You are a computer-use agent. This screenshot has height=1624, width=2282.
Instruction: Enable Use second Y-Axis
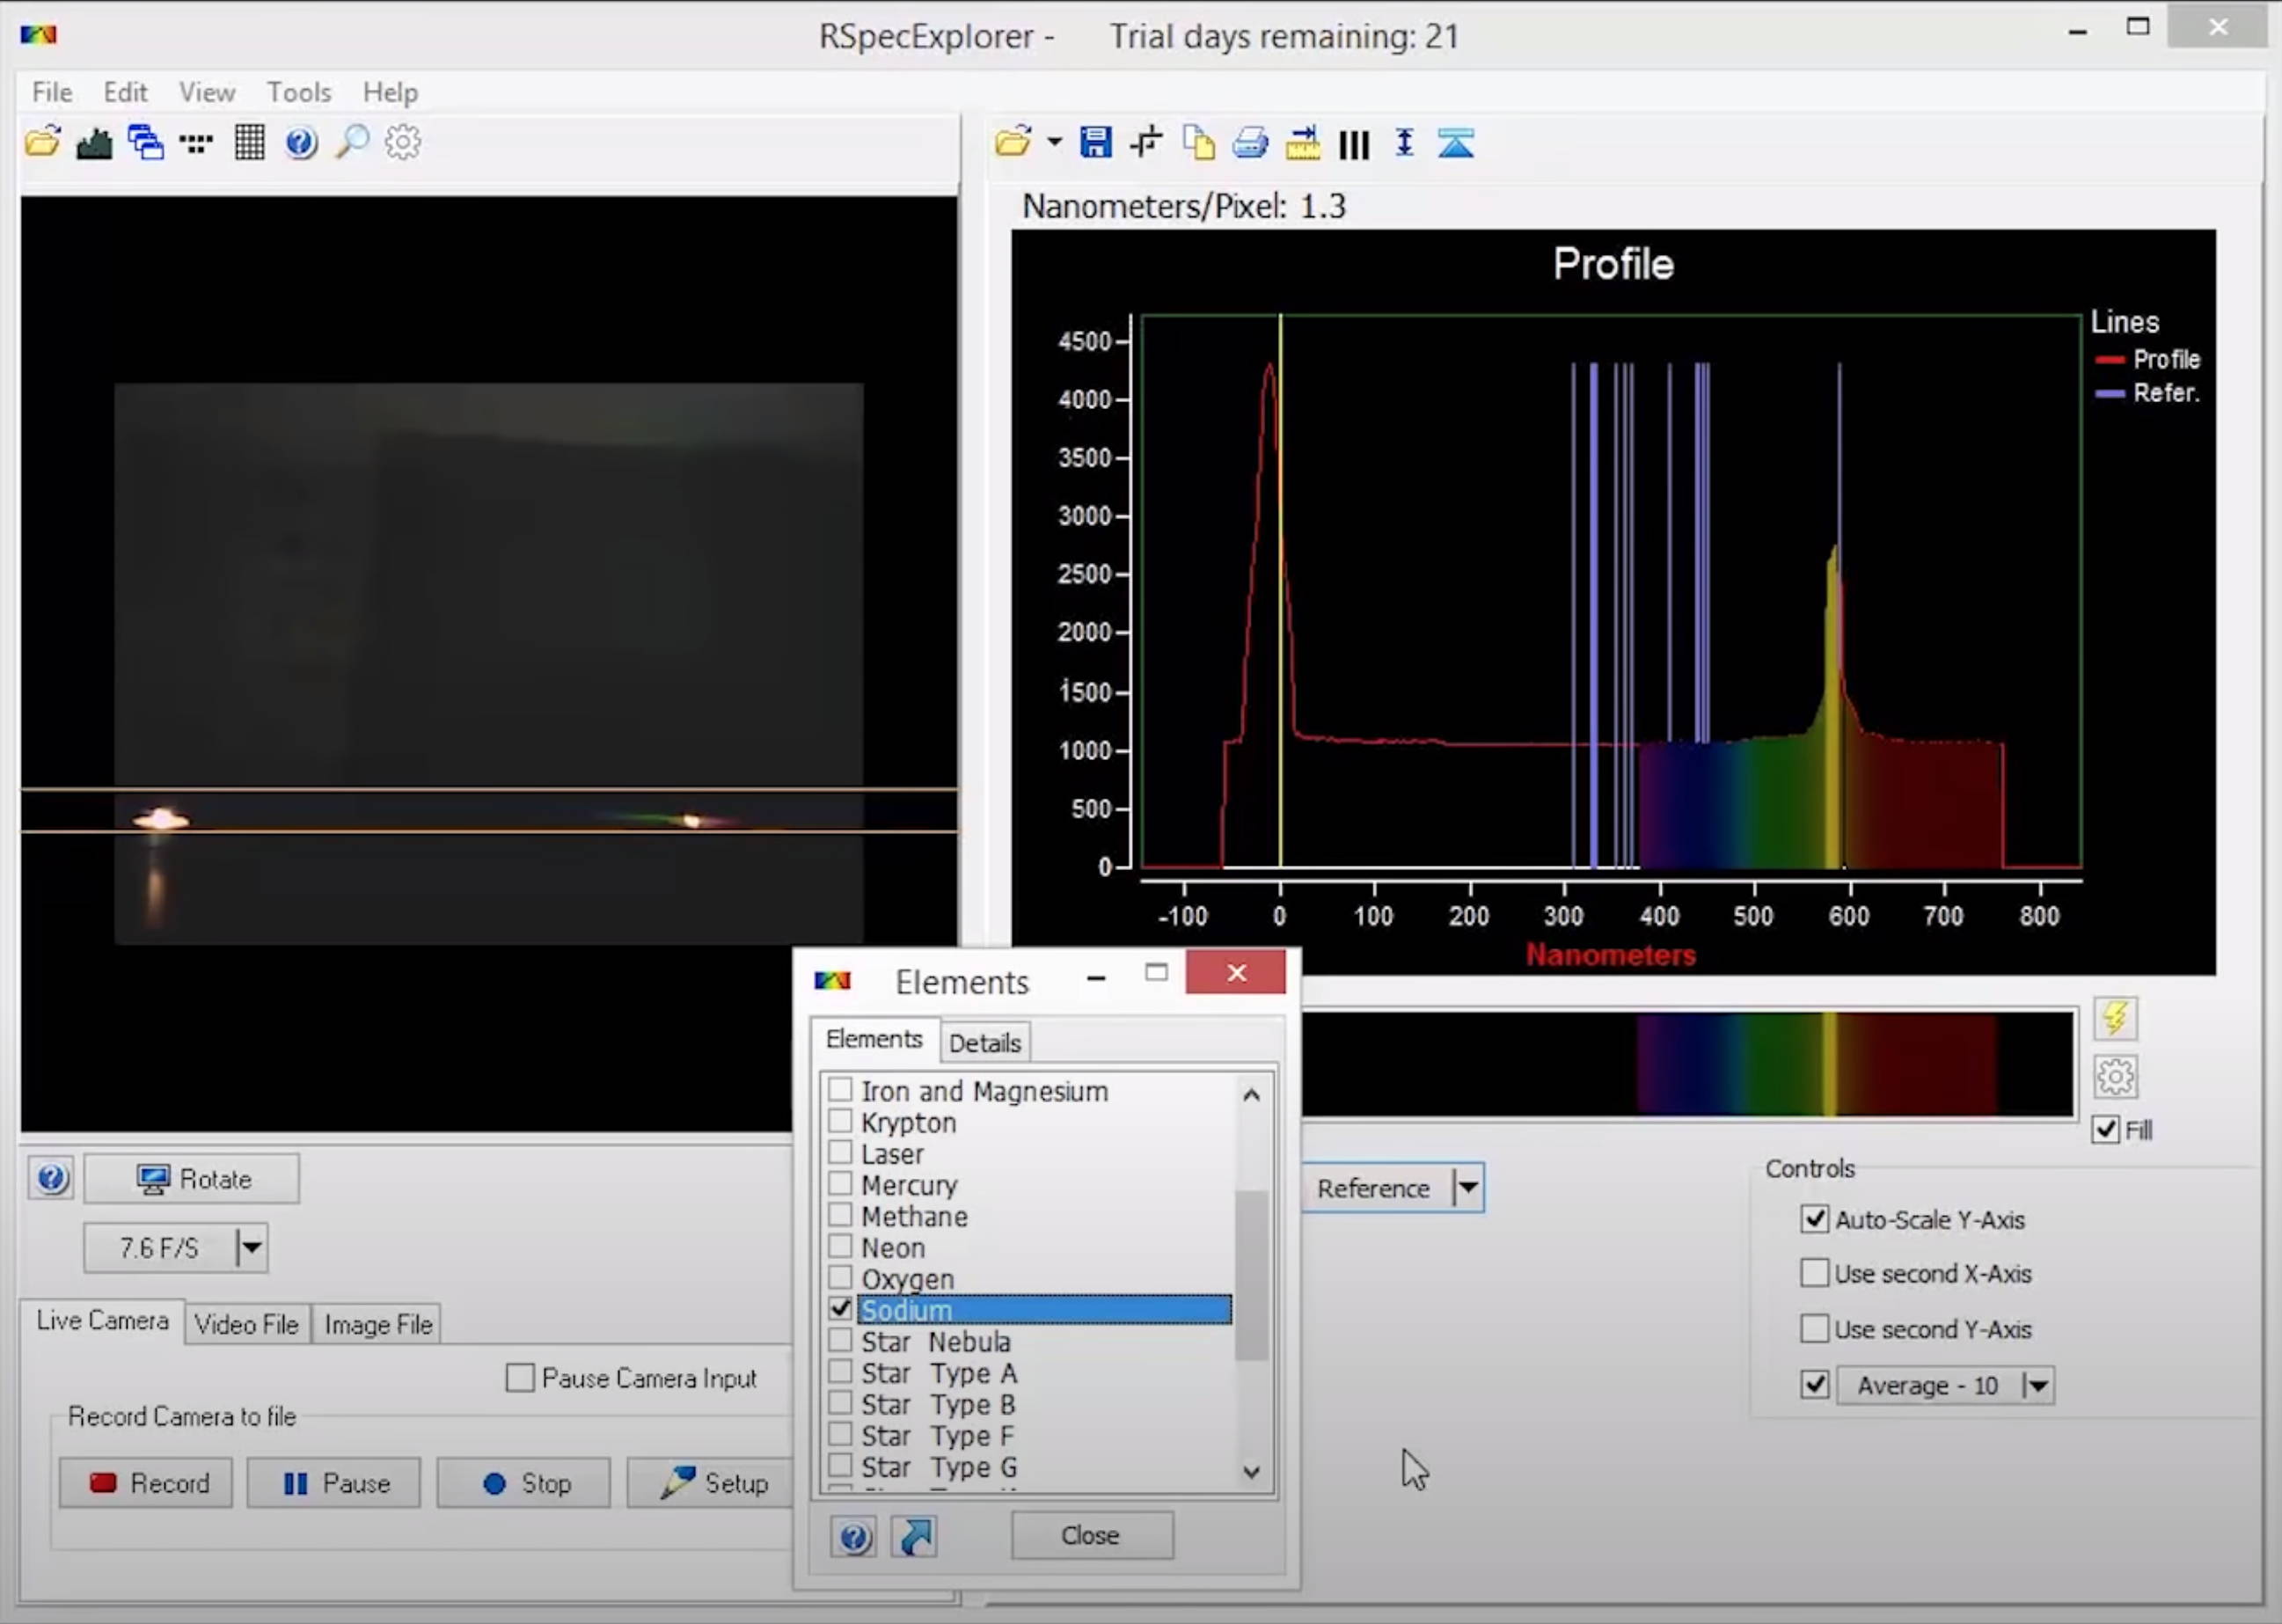(x=1815, y=1328)
